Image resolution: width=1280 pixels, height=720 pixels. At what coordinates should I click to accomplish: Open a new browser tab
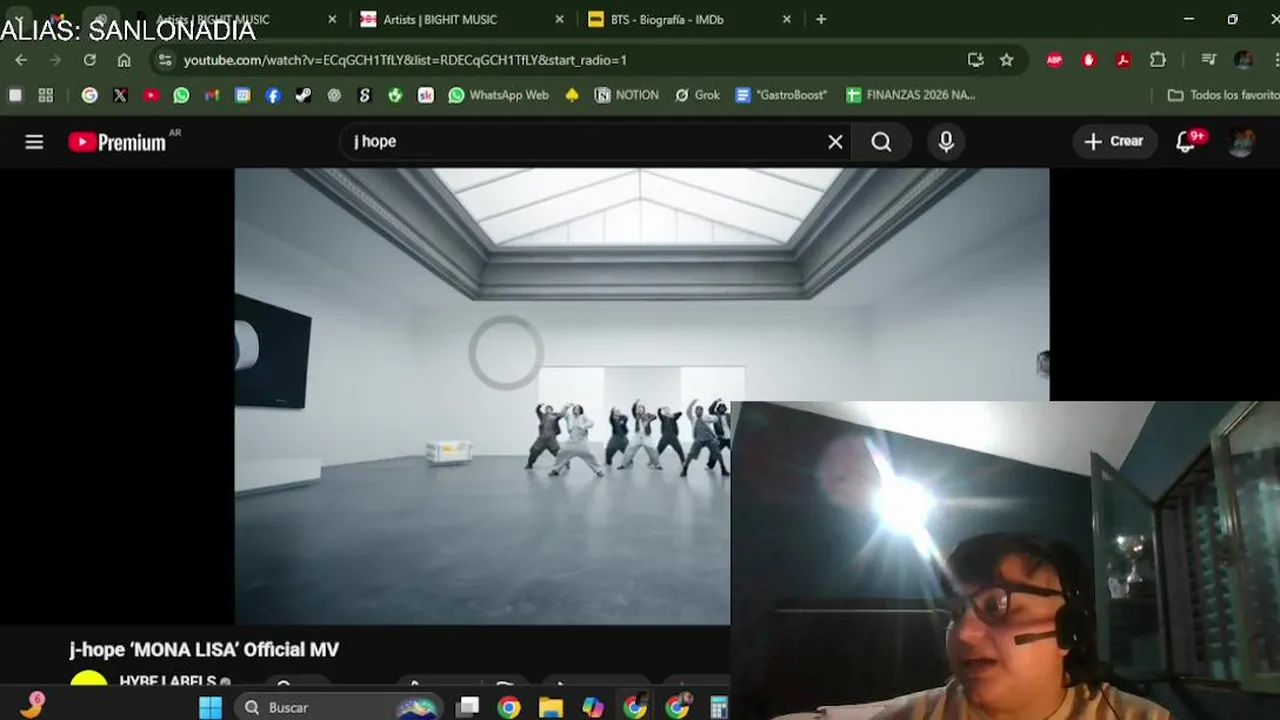click(821, 19)
